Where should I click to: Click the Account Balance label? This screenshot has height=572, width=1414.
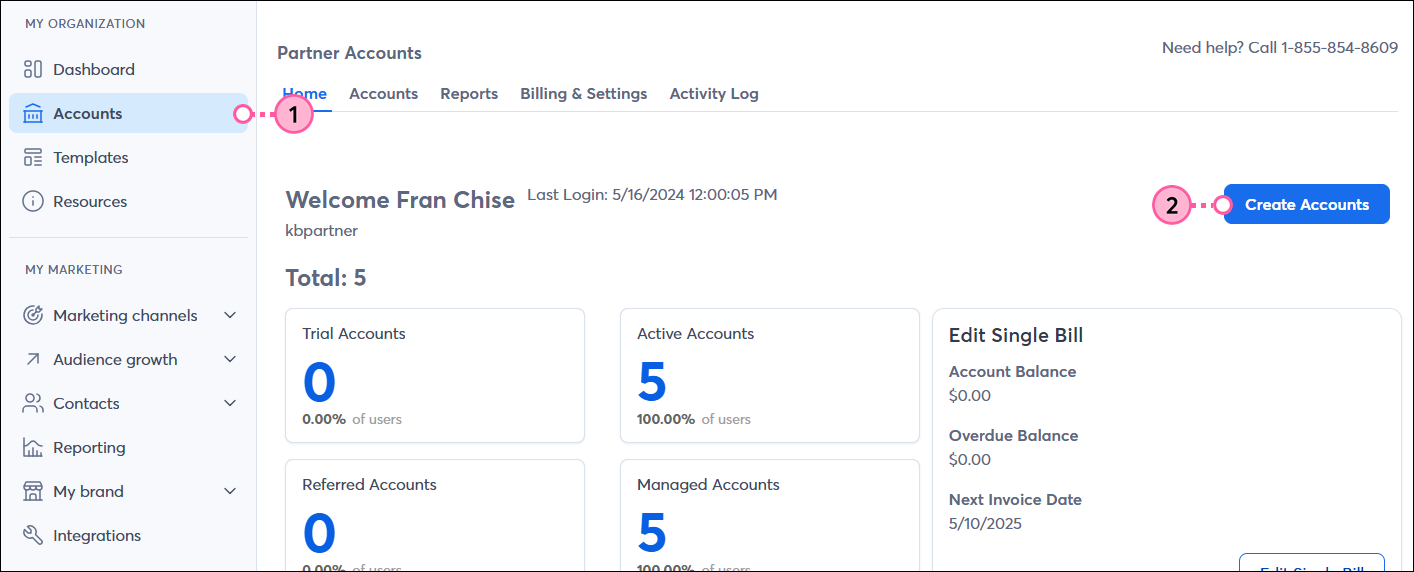(x=1013, y=371)
